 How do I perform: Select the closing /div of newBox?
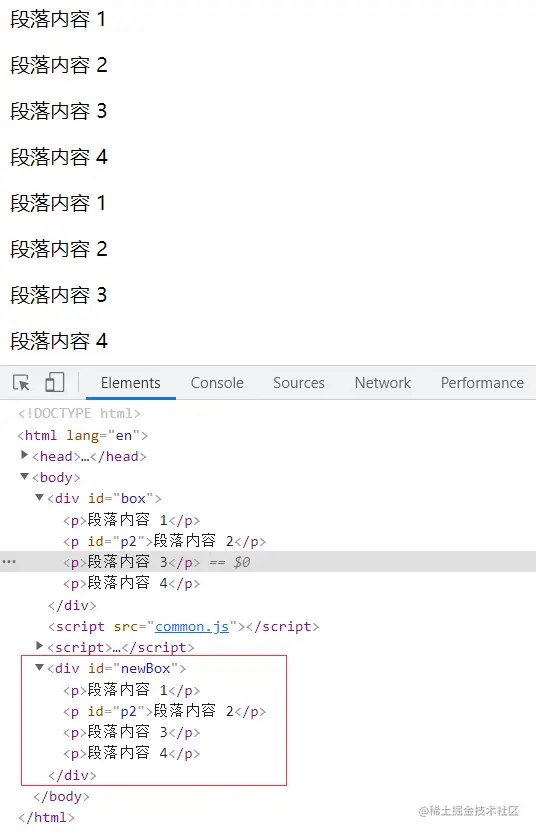coord(72,775)
